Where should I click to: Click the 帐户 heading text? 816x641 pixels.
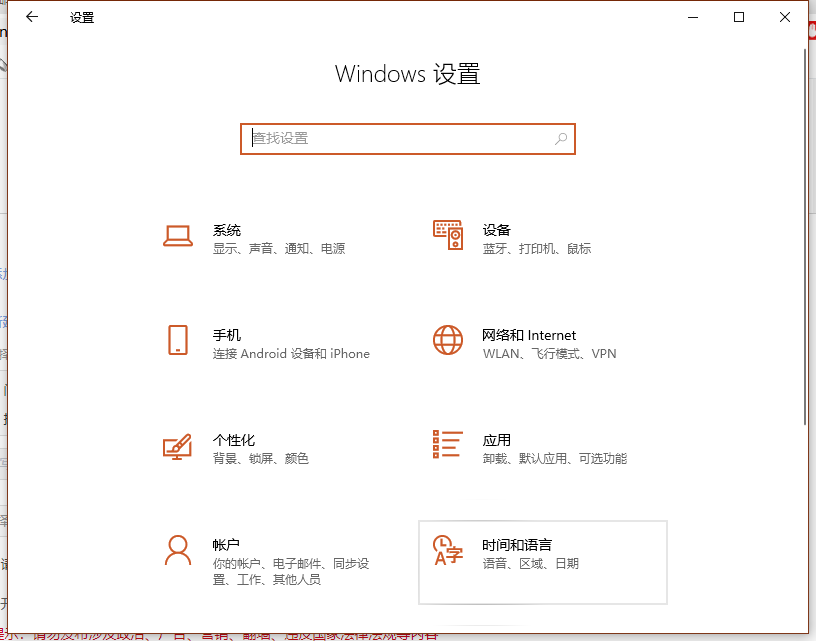226,545
